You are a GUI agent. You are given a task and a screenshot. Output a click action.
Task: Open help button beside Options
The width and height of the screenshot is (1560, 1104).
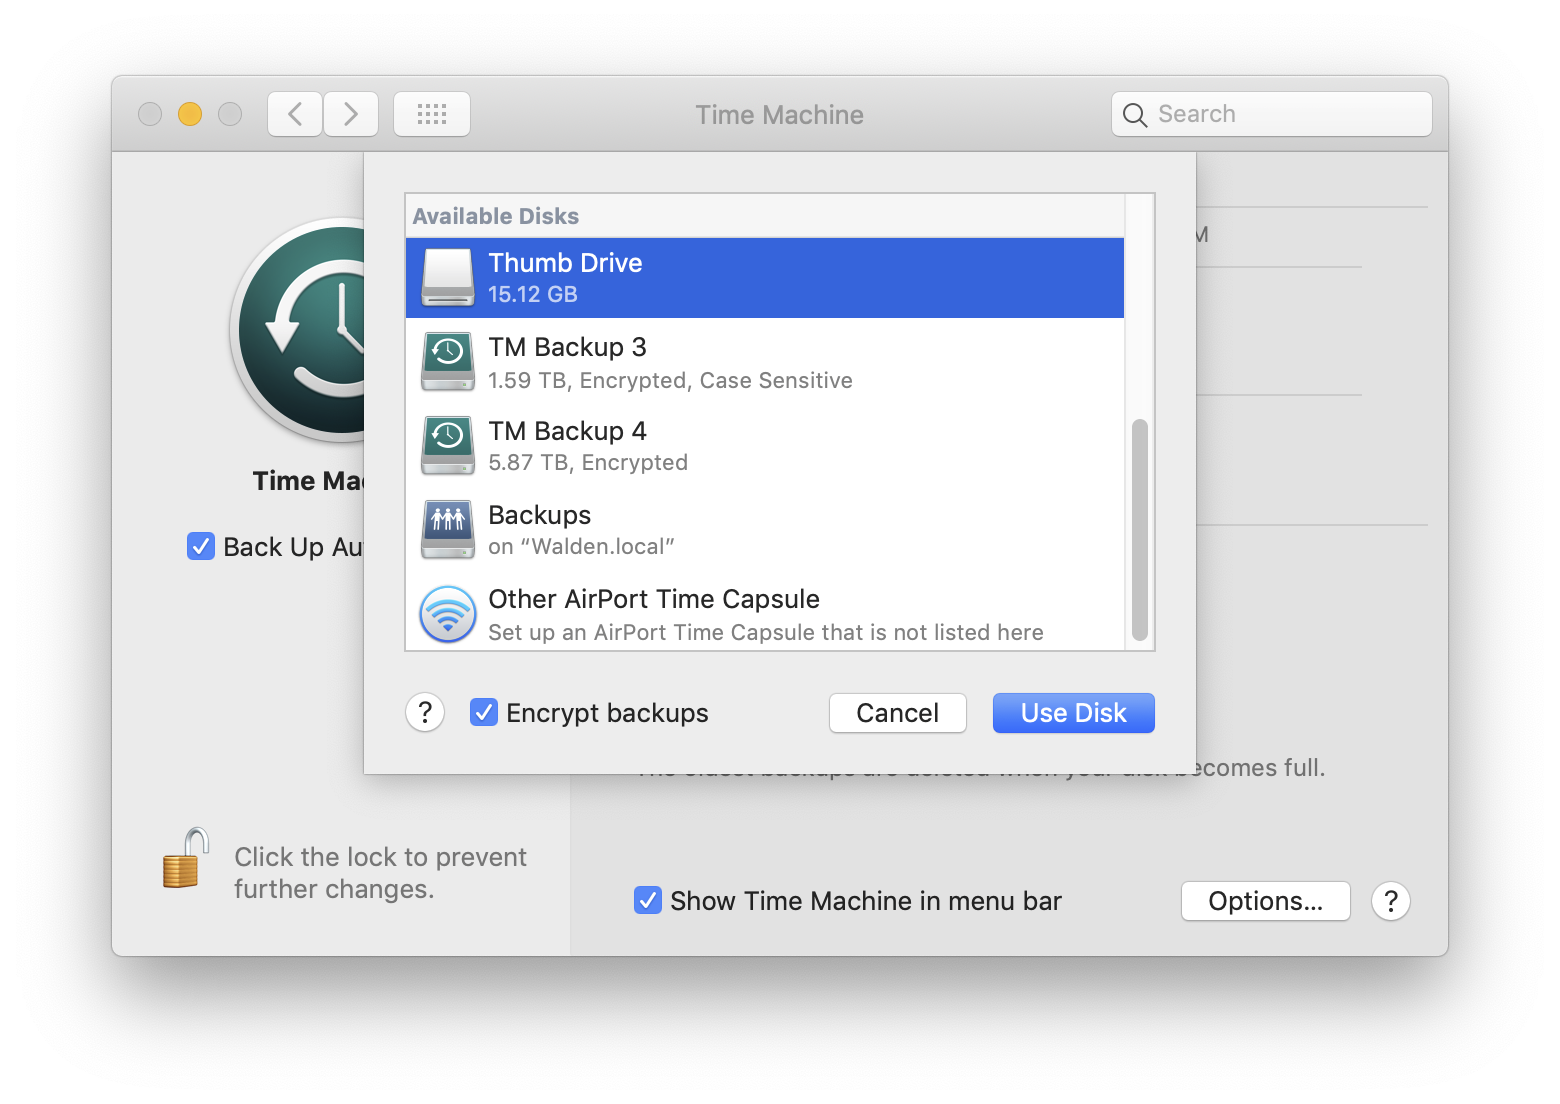1390,901
